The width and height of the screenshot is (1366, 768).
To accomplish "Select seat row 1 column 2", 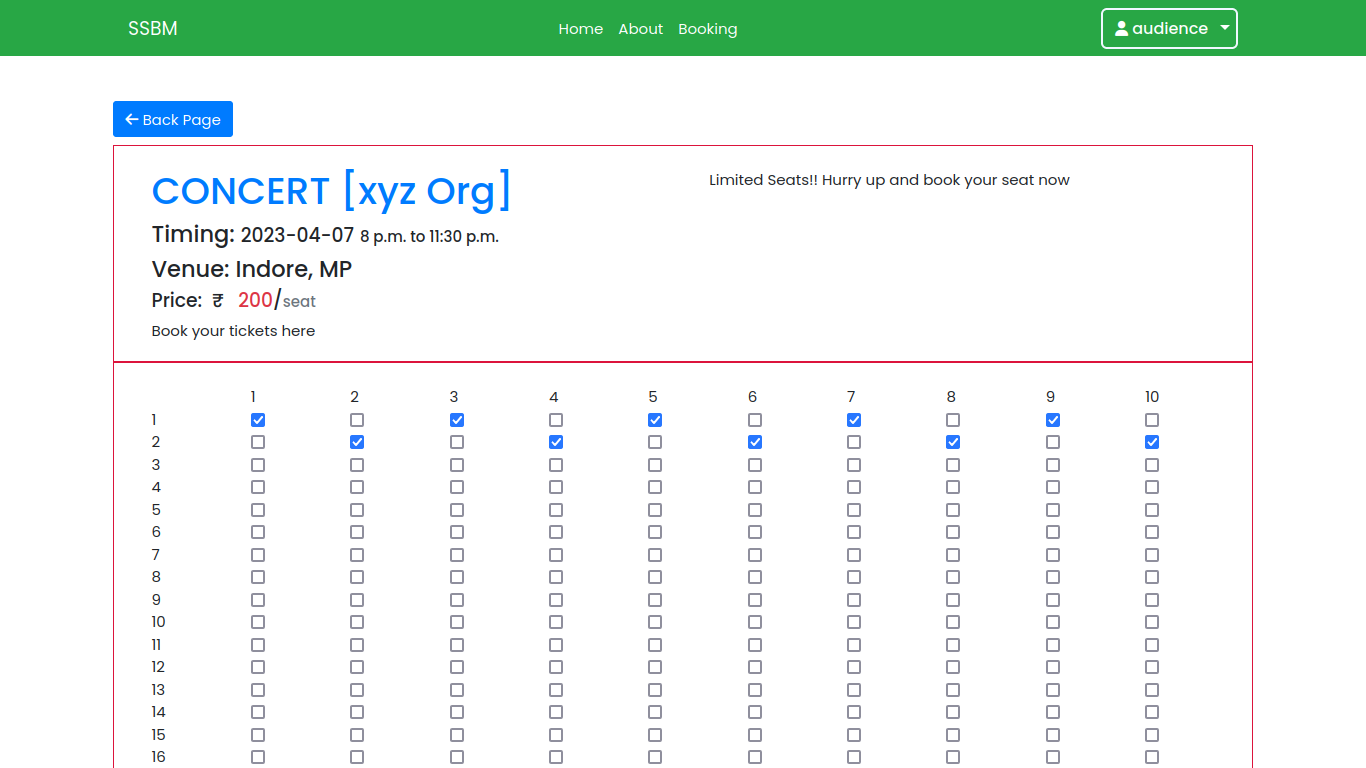I will tap(357, 420).
